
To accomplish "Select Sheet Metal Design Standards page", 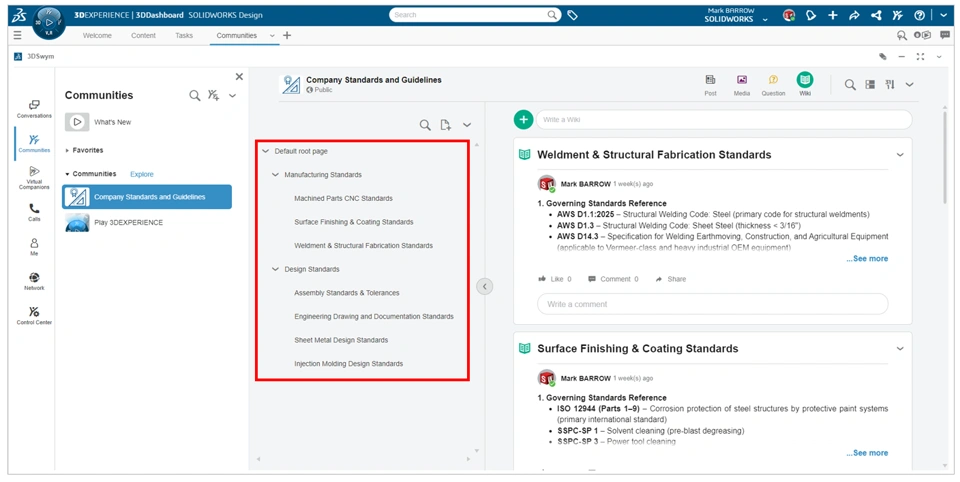I will [341, 340].
